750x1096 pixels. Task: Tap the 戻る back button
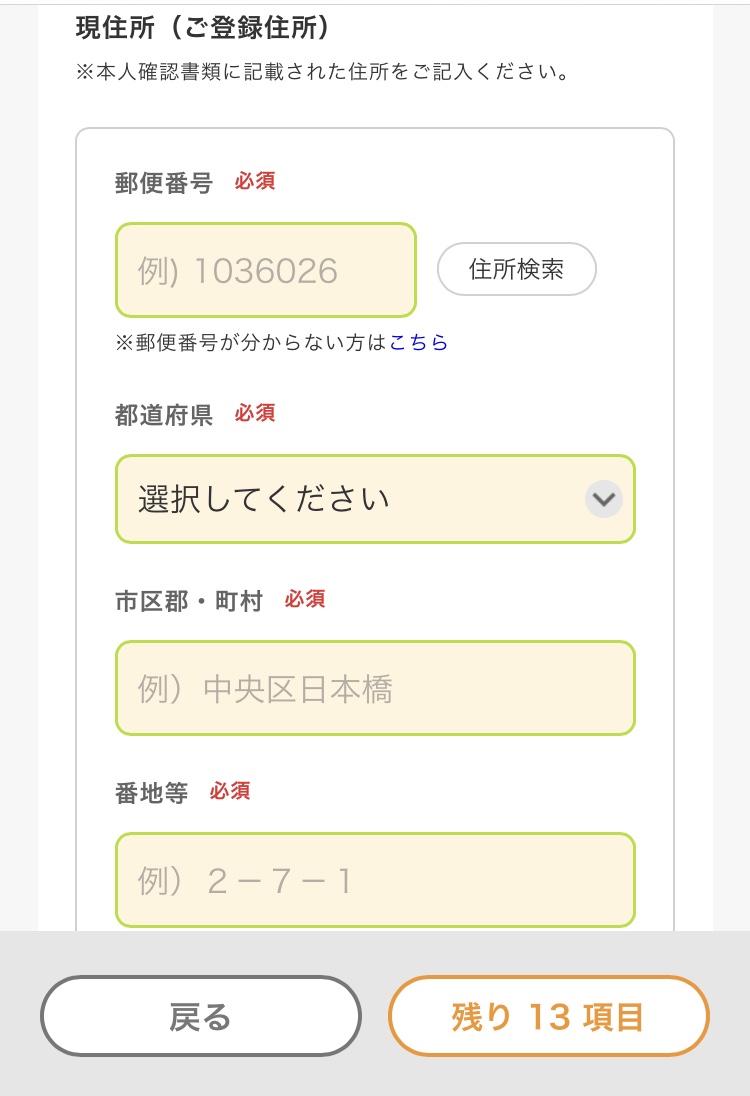click(x=200, y=1016)
